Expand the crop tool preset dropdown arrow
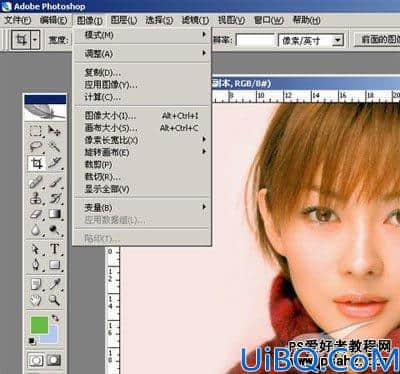 click(x=35, y=40)
